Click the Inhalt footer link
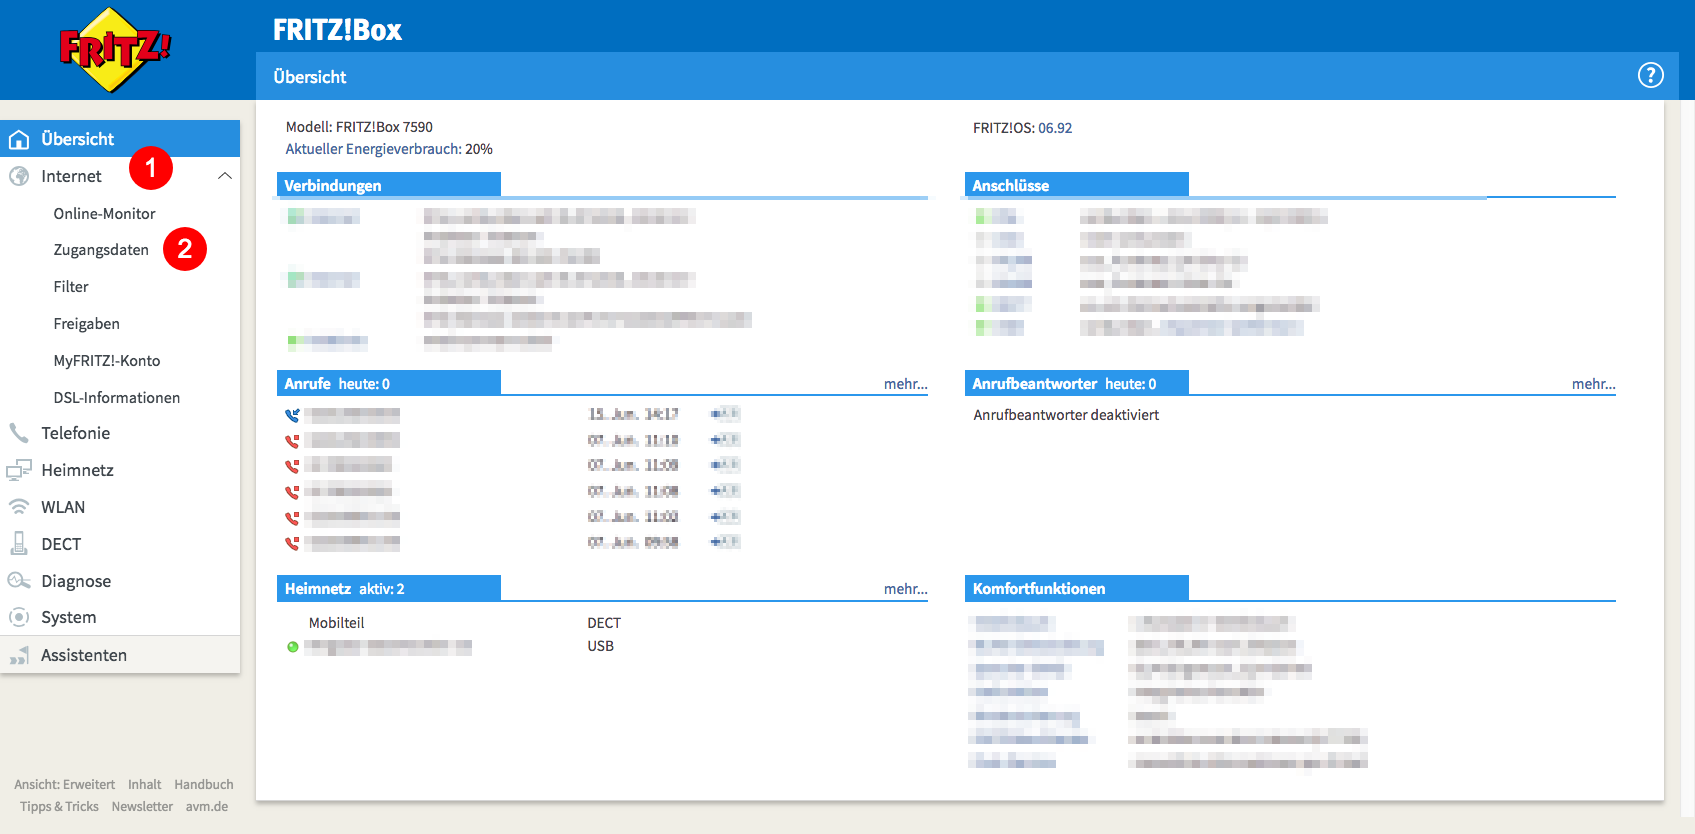The image size is (1695, 834). click(144, 785)
